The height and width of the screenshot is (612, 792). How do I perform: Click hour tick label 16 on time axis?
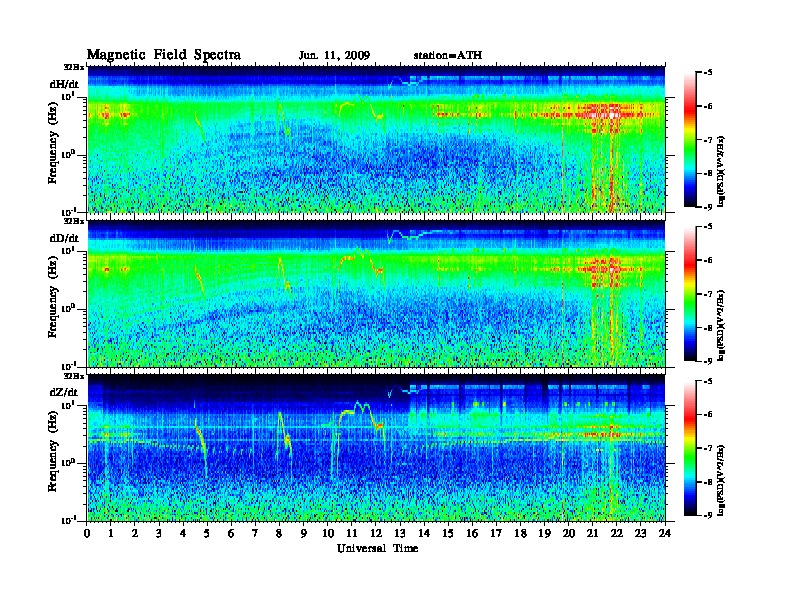click(x=472, y=534)
